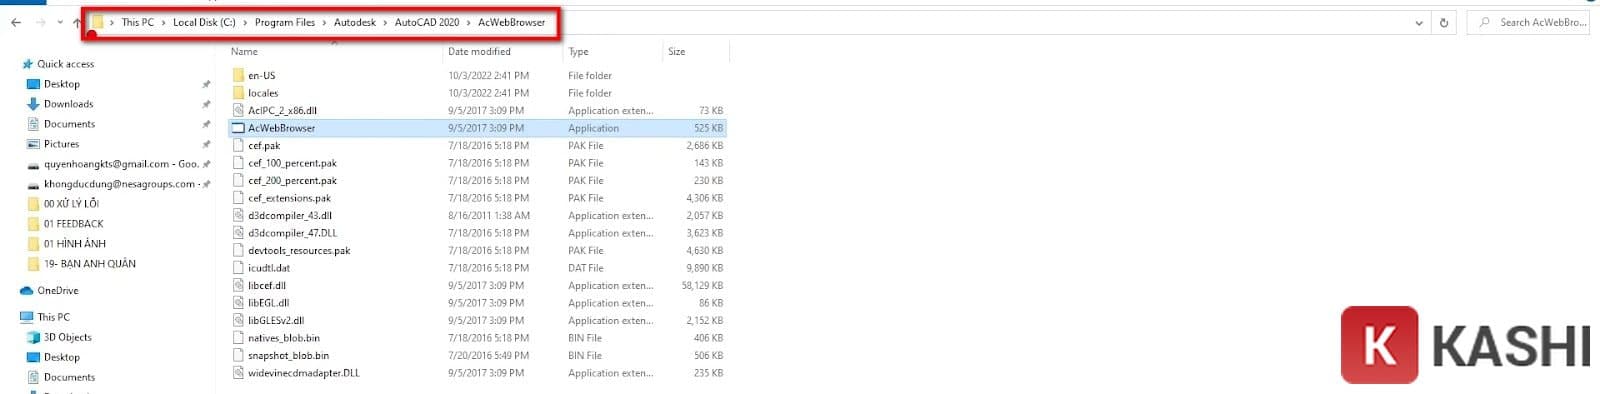Select widevinecdmadapter.DLL file icon
1600x394 pixels.
(x=238, y=373)
